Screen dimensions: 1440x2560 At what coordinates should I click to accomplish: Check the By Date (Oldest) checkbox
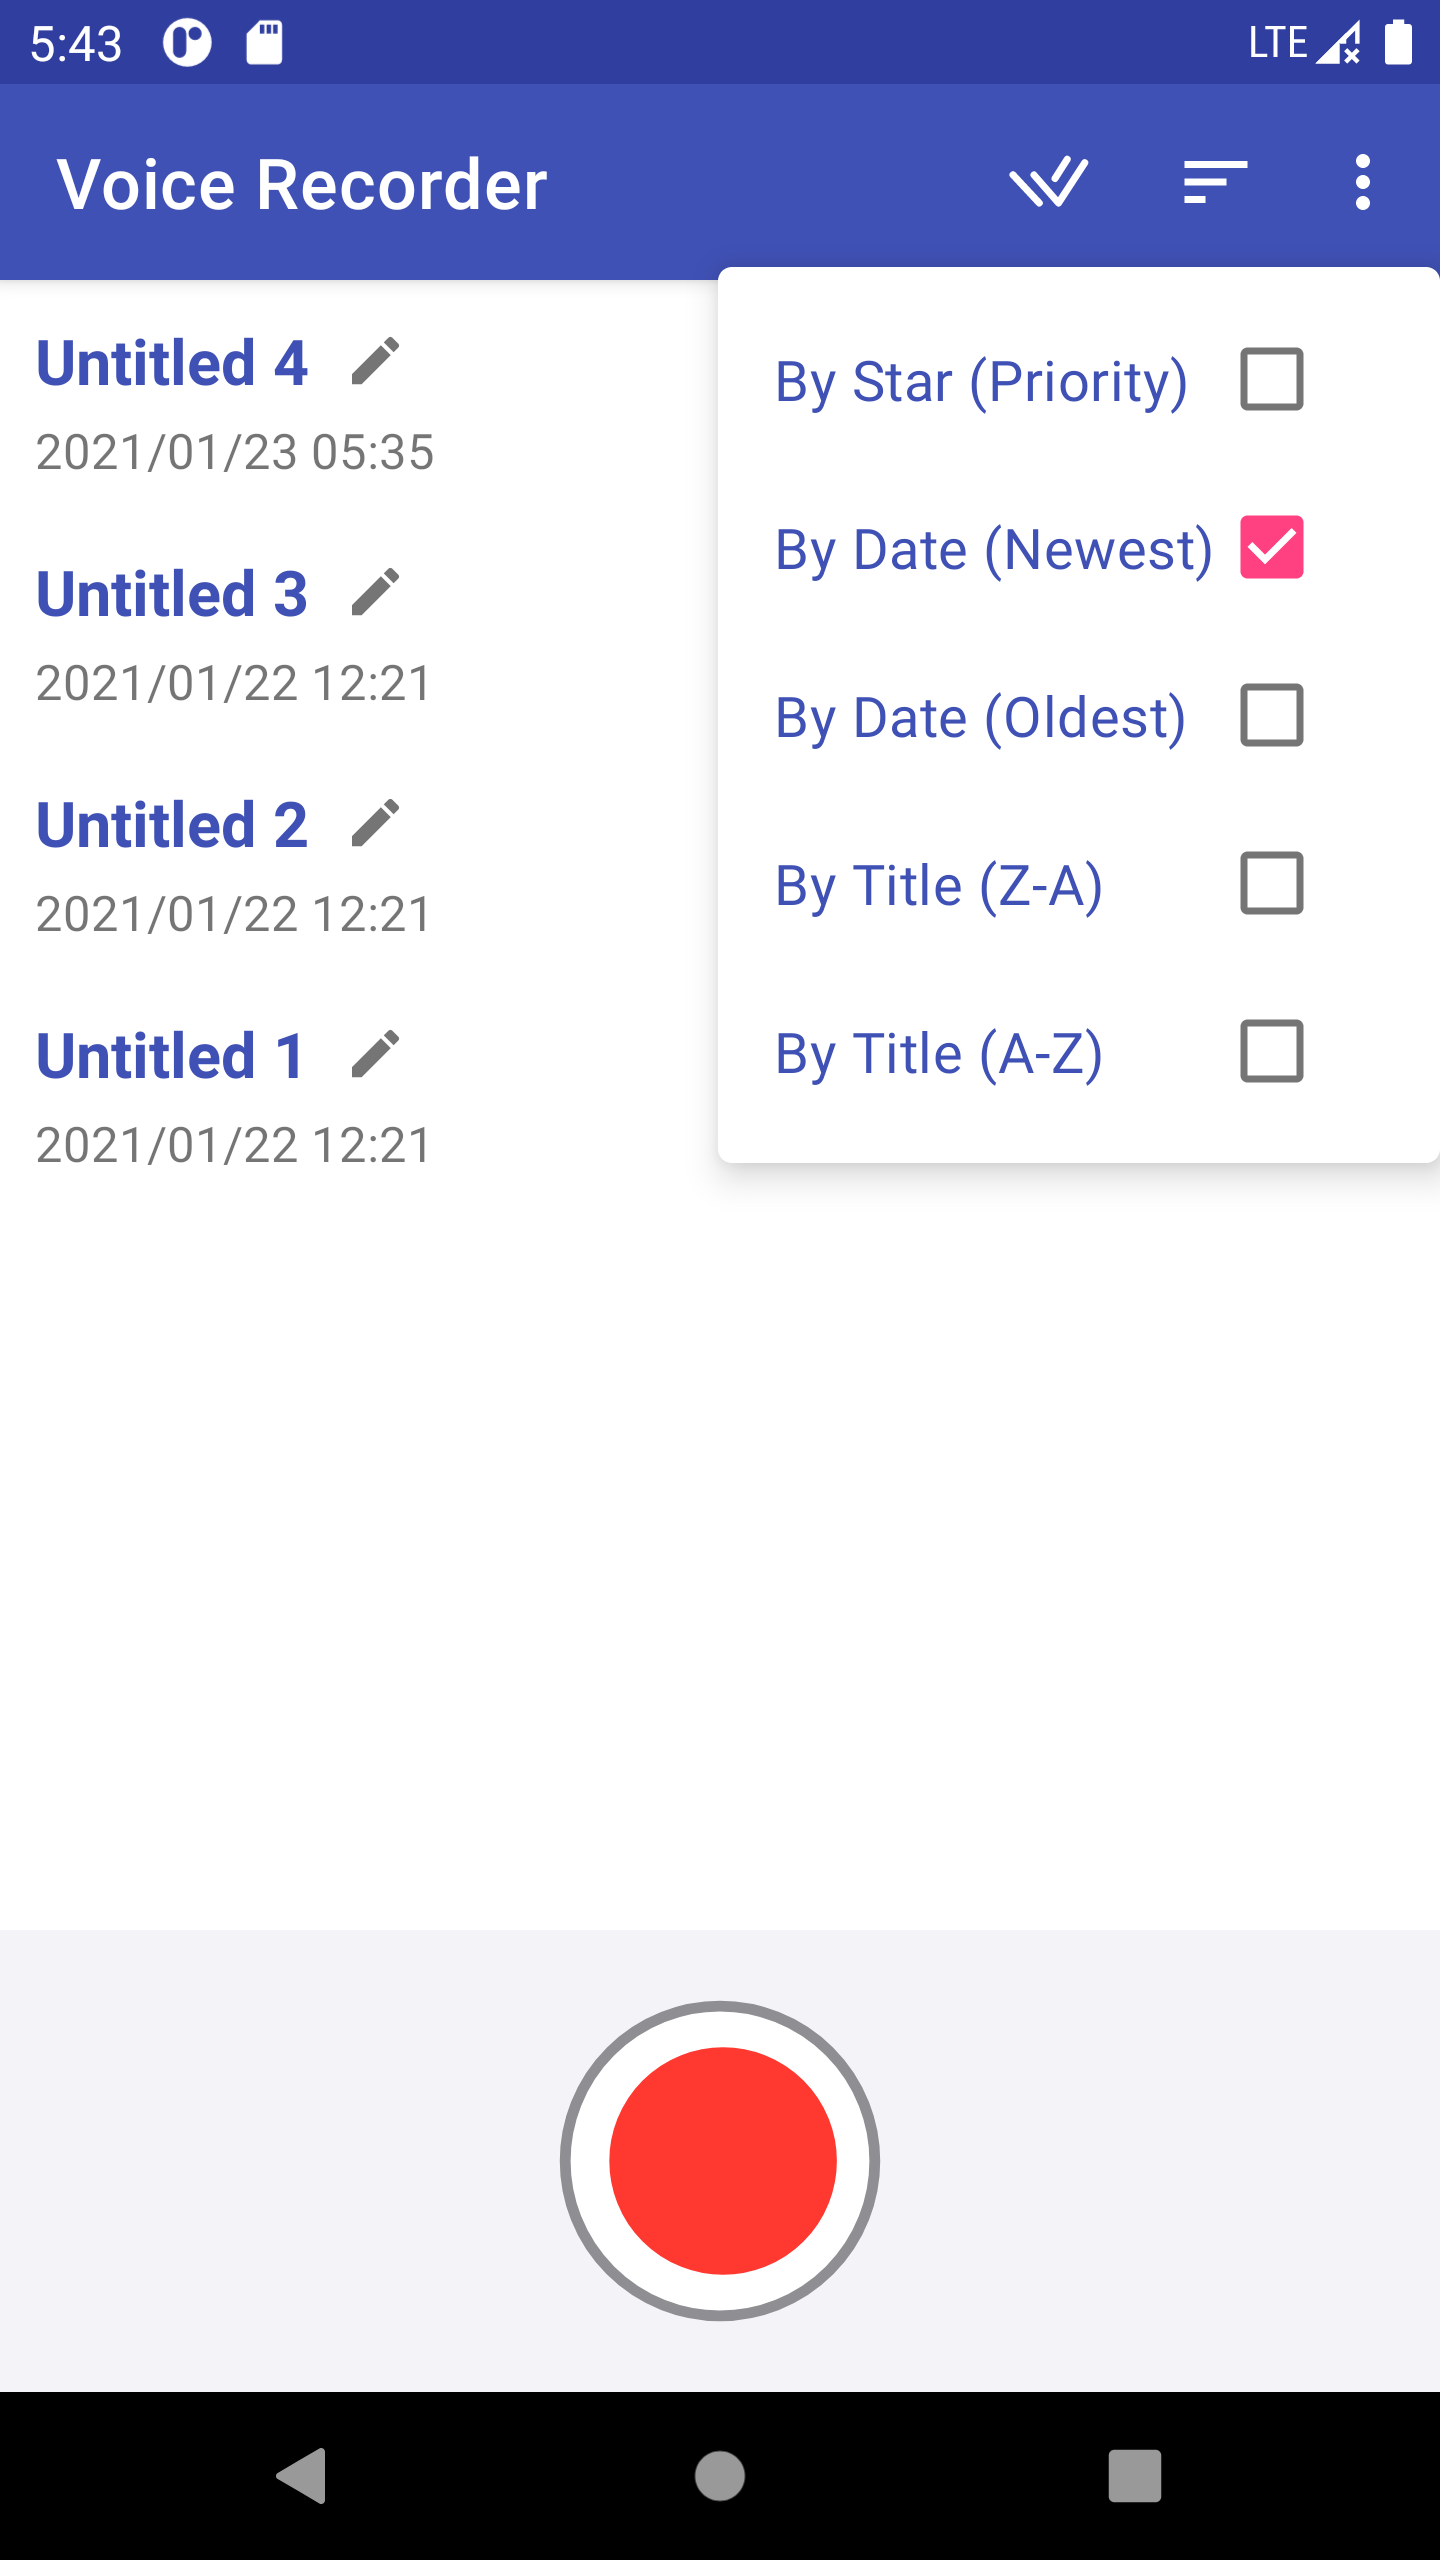(x=1271, y=716)
